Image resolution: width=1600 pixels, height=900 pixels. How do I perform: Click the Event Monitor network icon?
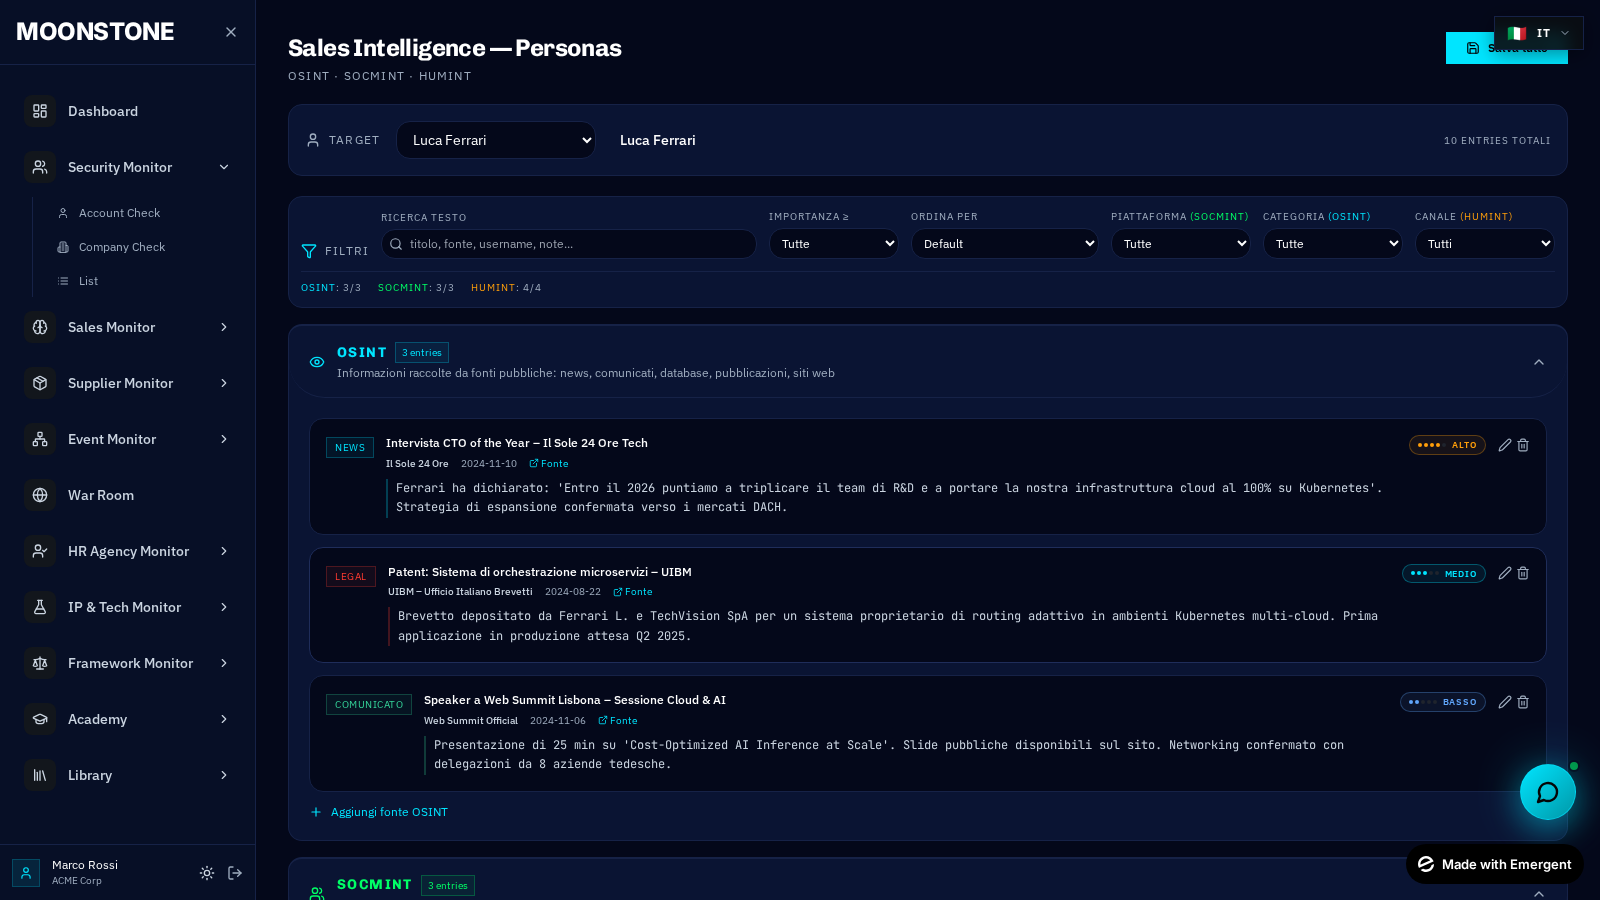[x=40, y=439]
